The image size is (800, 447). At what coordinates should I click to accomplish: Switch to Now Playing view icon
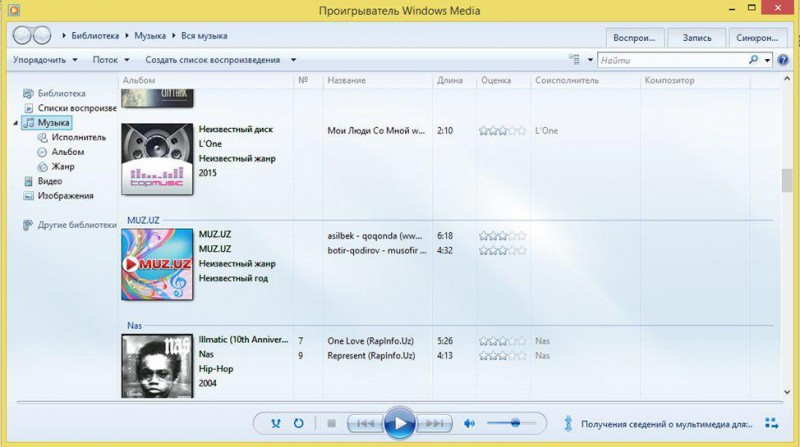tap(771, 423)
